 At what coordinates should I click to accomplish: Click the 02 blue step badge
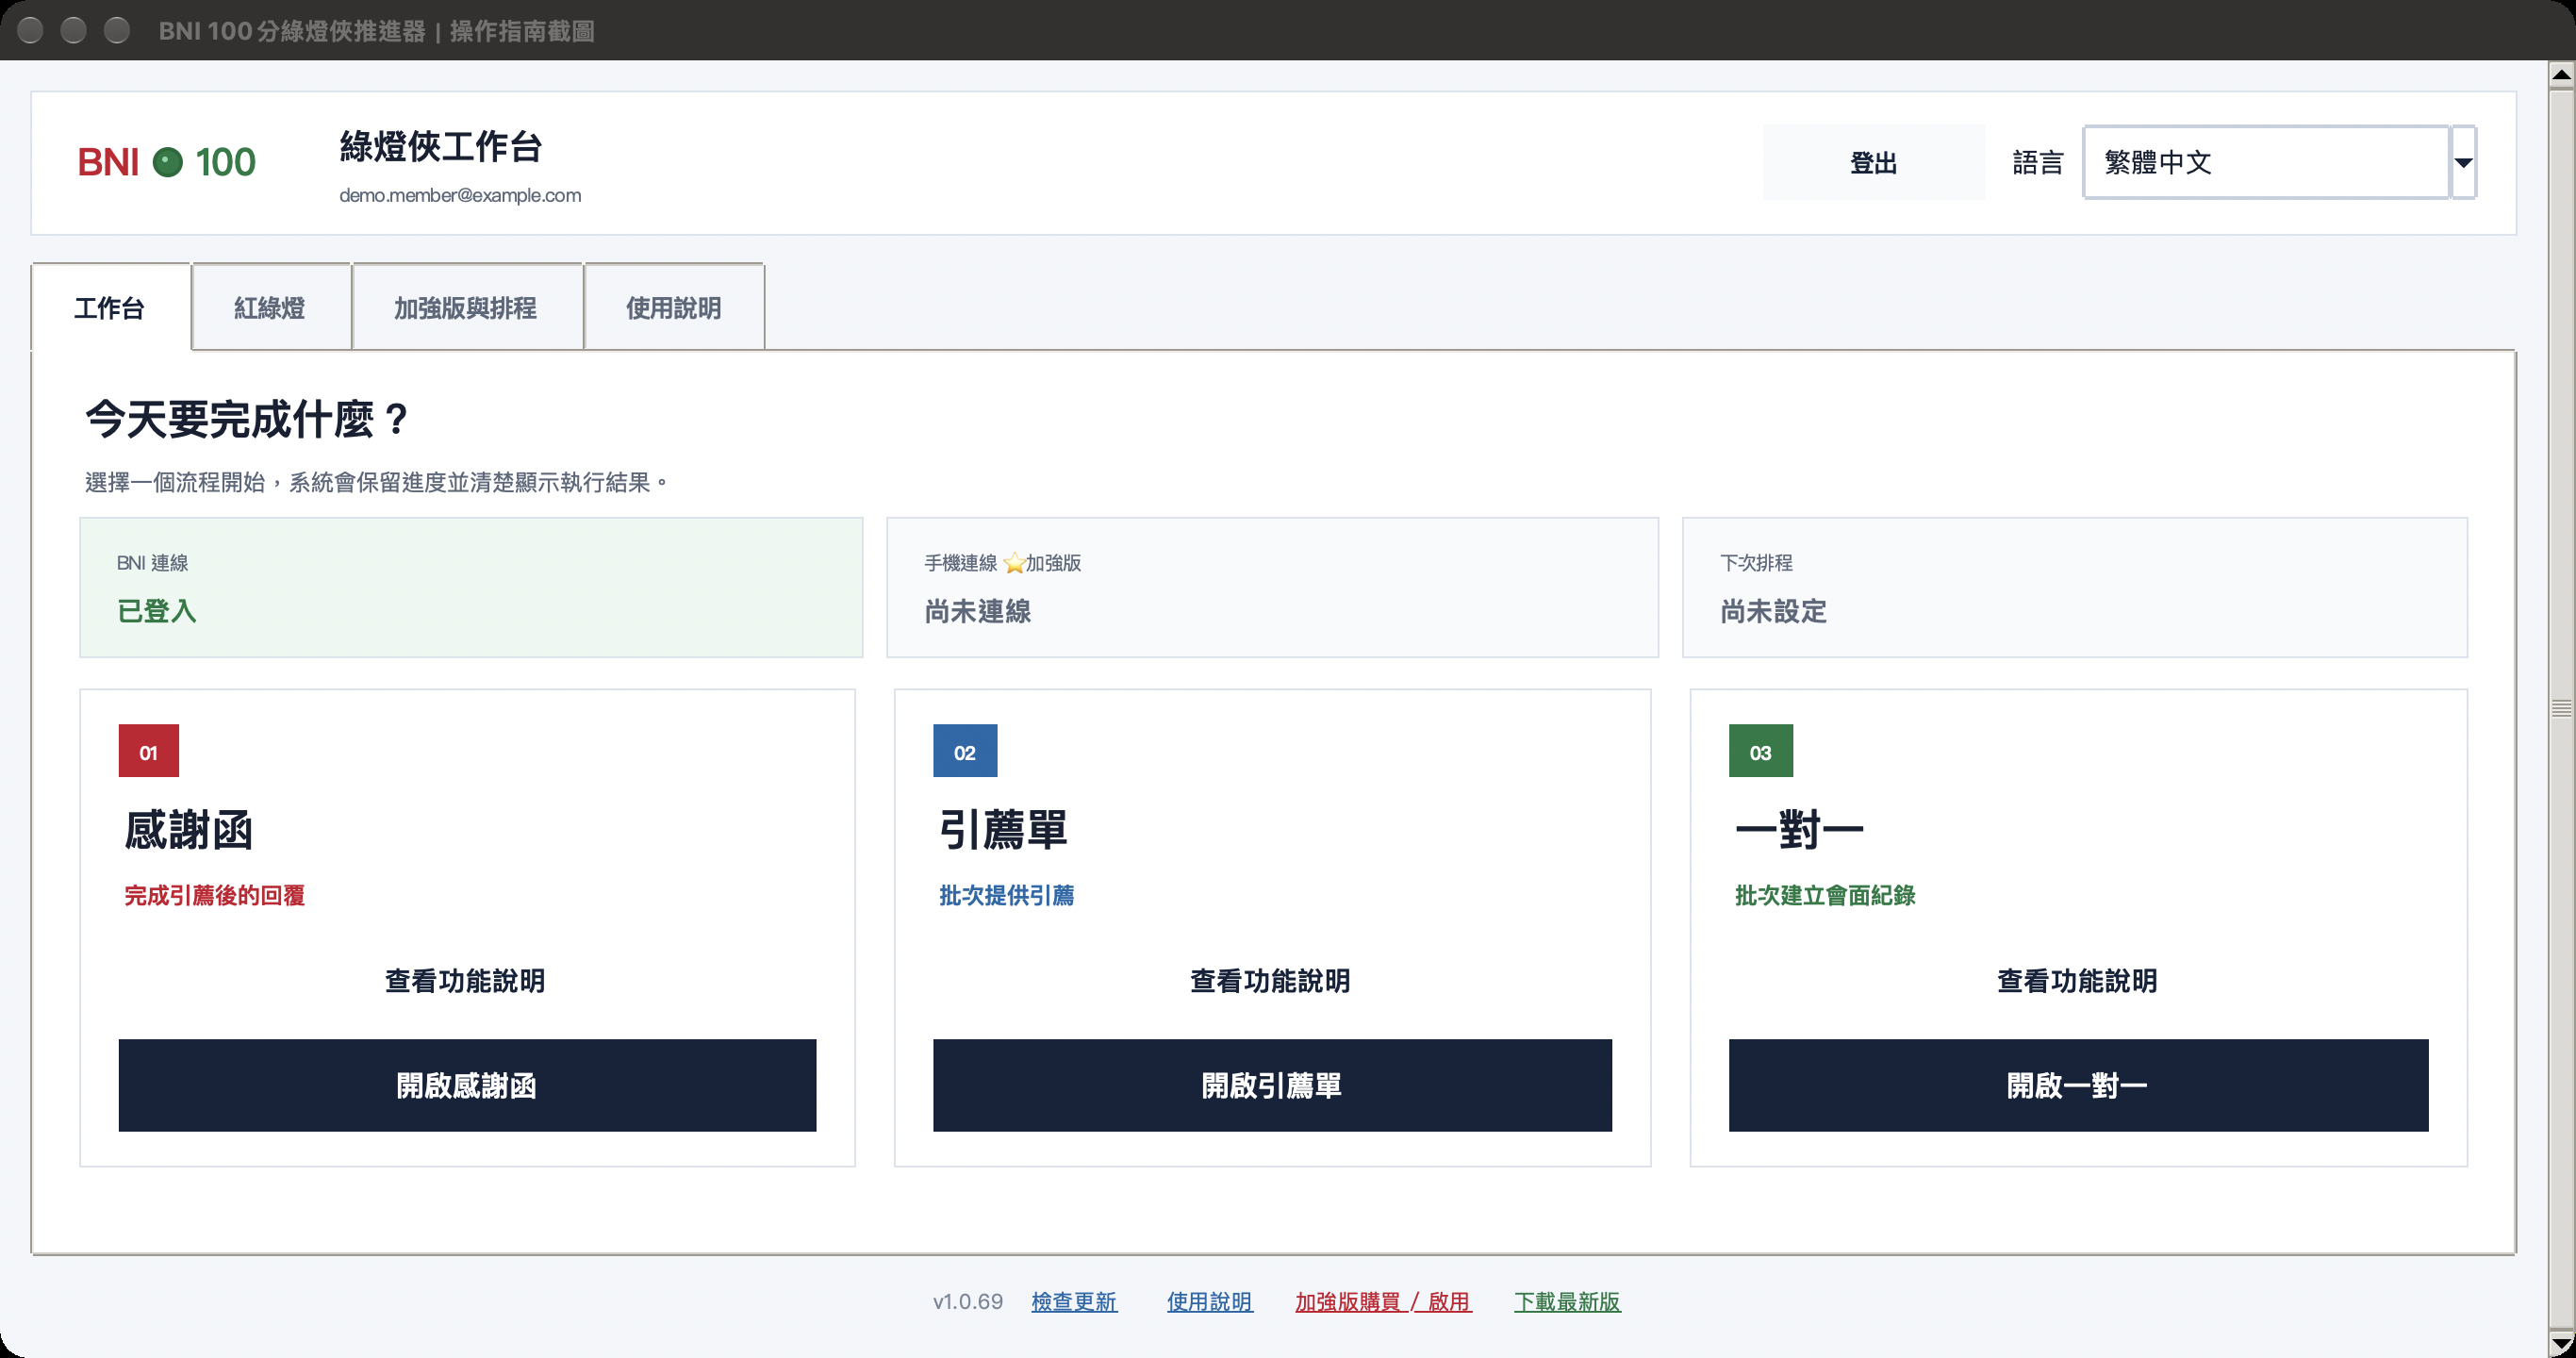[x=964, y=751]
